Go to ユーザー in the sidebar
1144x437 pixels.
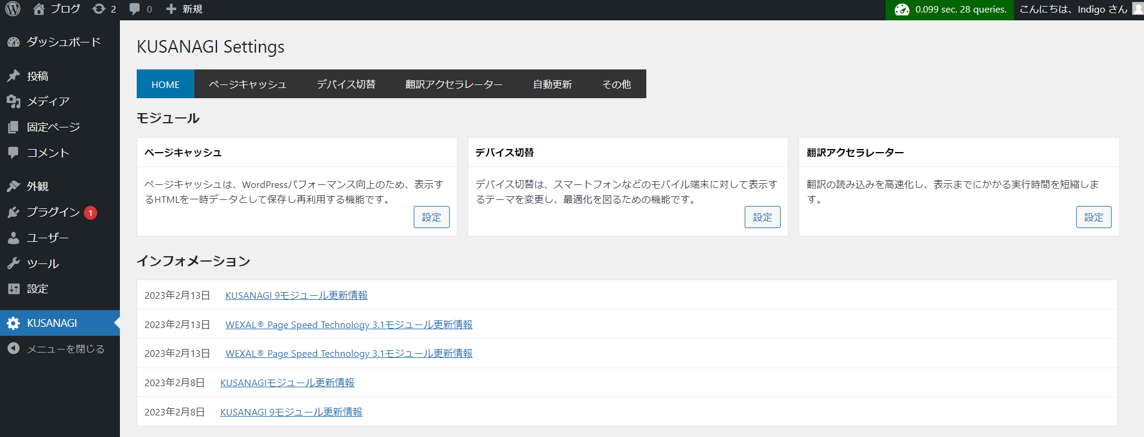pyautogui.click(x=47, y=238)
